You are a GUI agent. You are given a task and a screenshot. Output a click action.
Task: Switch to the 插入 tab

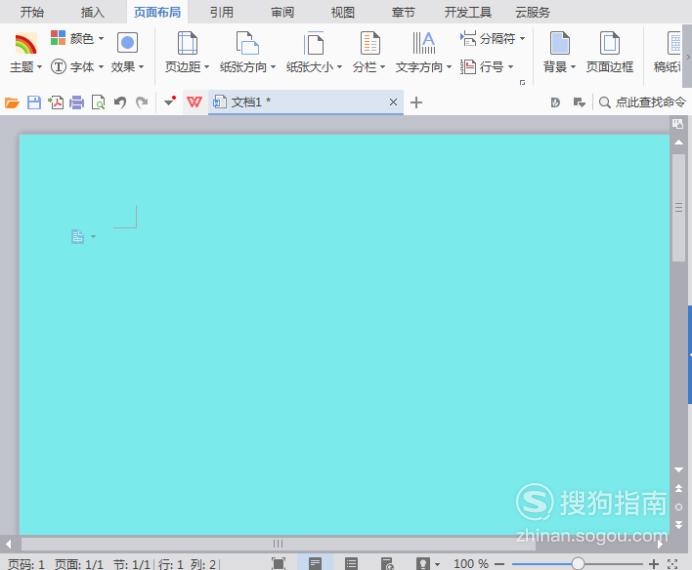click(x=93, y=12)
